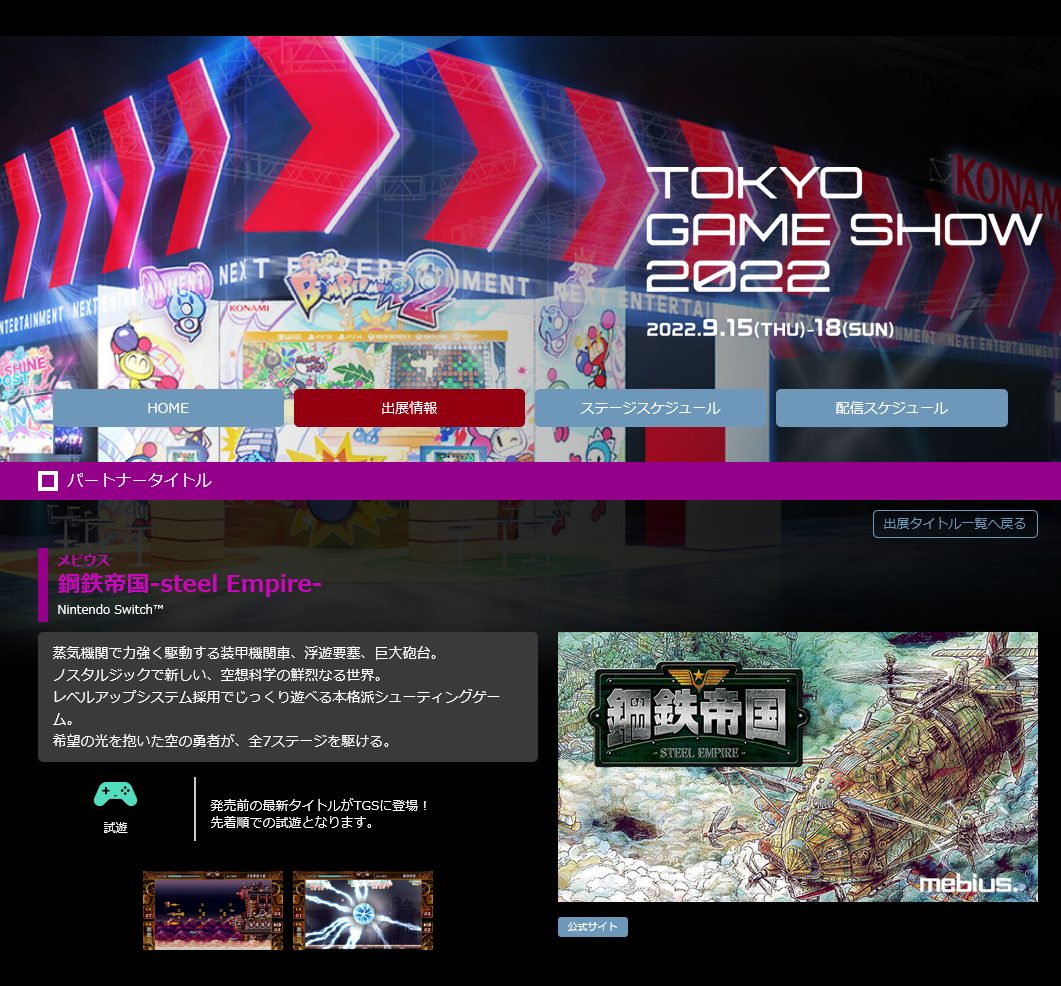Open the 公式サイト link button

point(593,926)
